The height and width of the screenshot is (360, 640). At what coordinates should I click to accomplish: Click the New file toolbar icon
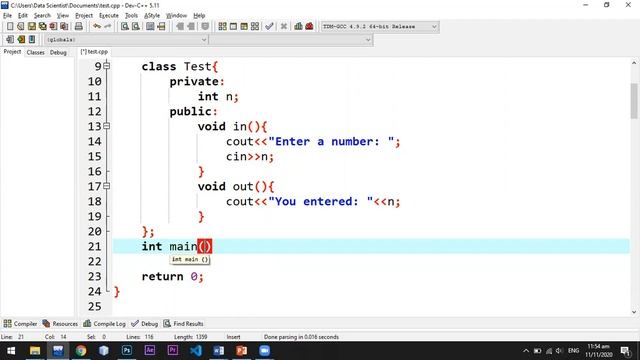[x=10, y=27]
